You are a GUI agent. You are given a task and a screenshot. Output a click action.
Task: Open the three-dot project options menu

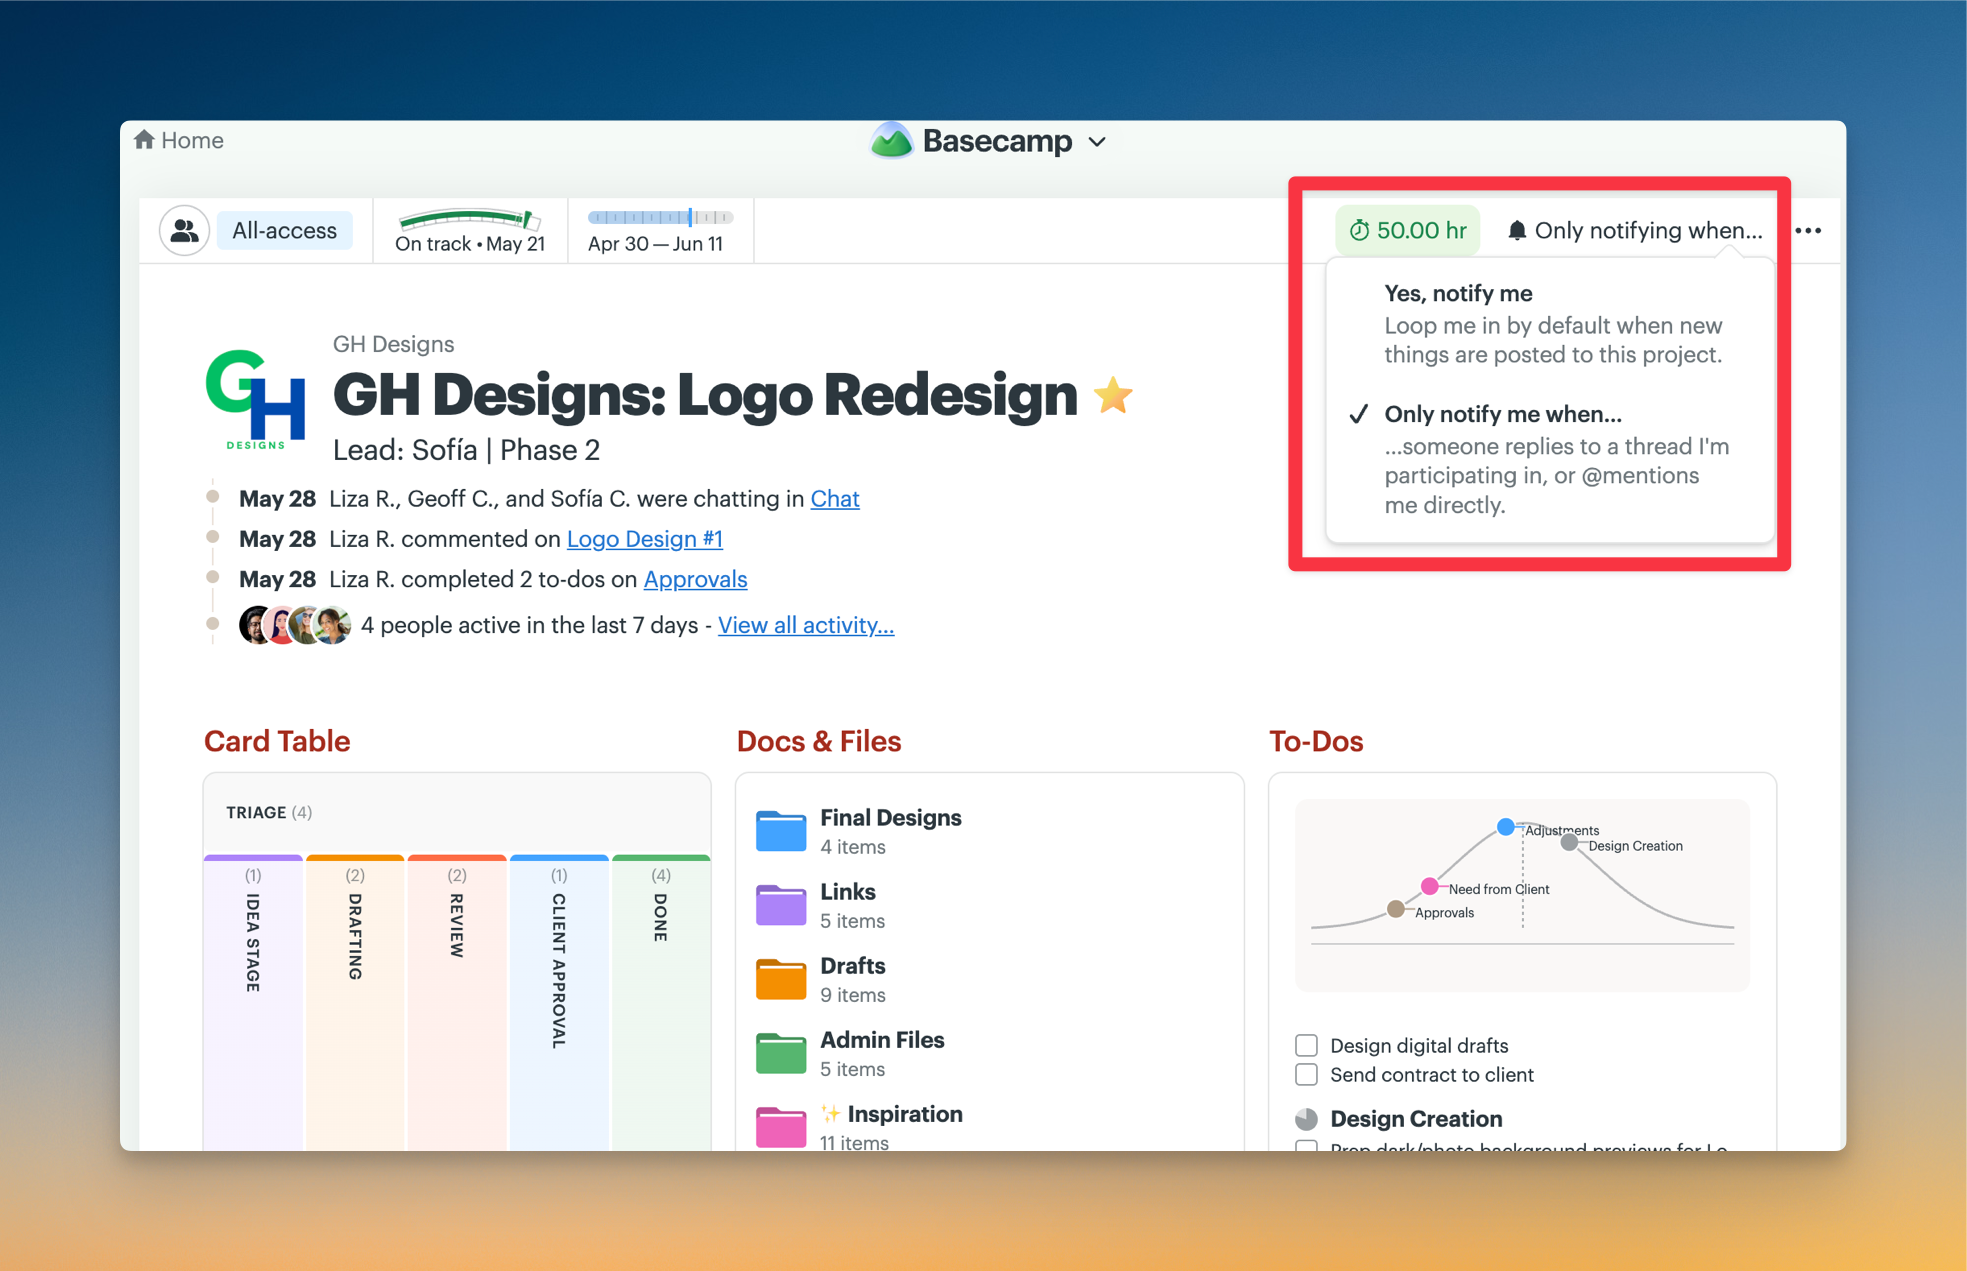point(1808,231)
